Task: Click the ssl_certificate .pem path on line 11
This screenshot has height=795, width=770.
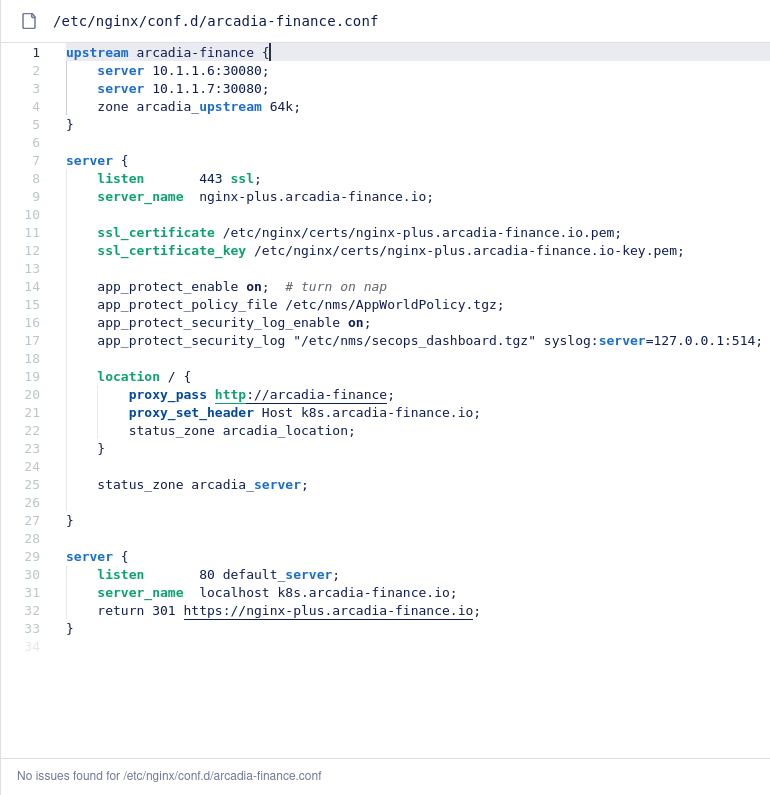Action: point(422,233)
